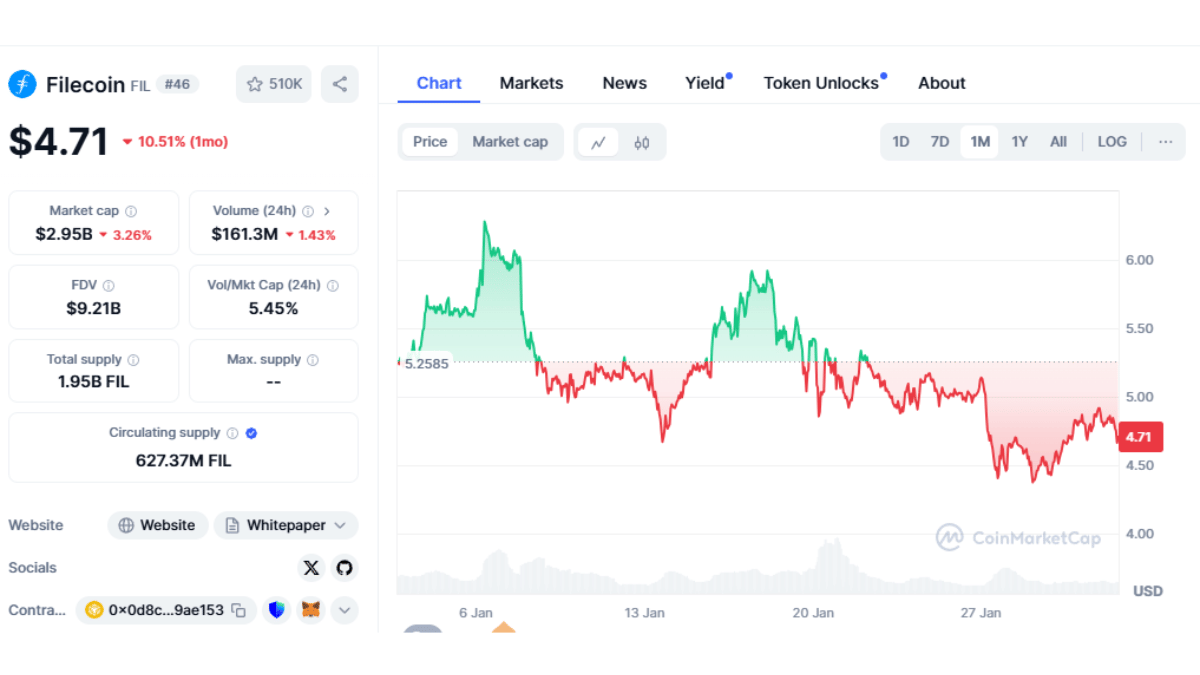Open the Token Unlocks tab
1200x675 pixels.
pyautogui.click(x=821, y=83)
